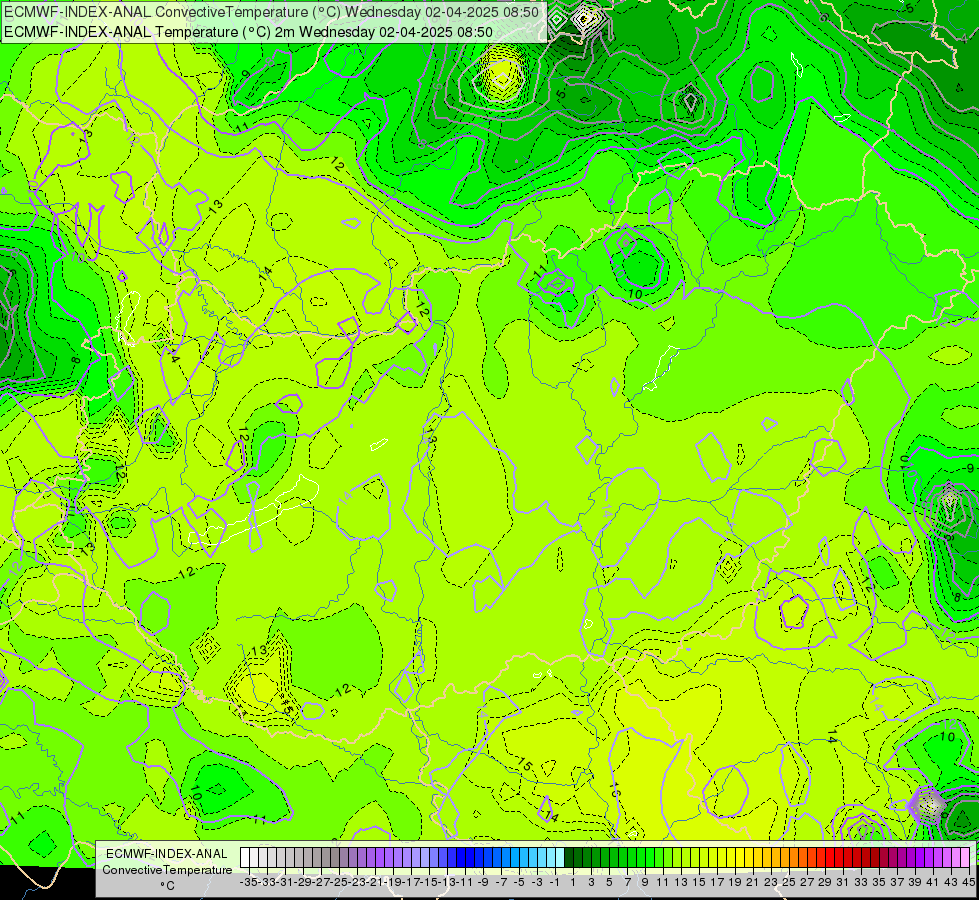Click the '-9' contour label at the map's right edge

pos(968,468)
